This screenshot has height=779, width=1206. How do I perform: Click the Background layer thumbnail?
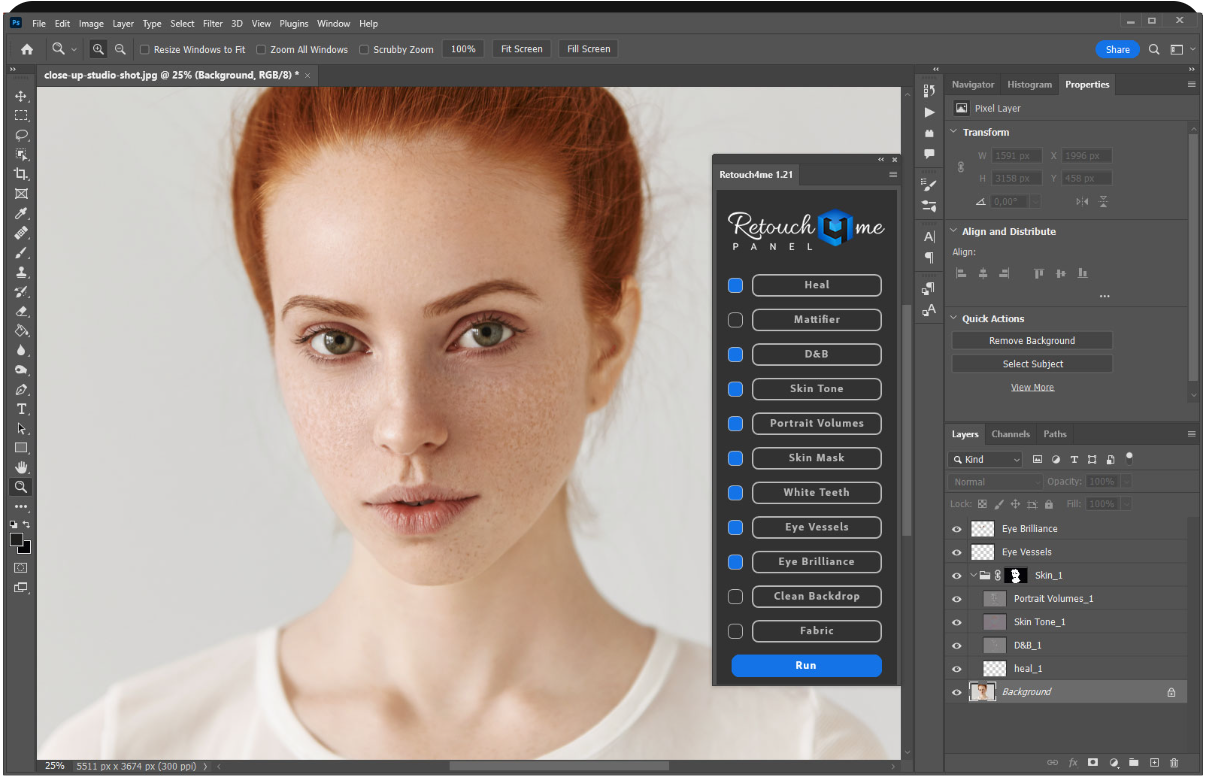pos(983,692)
